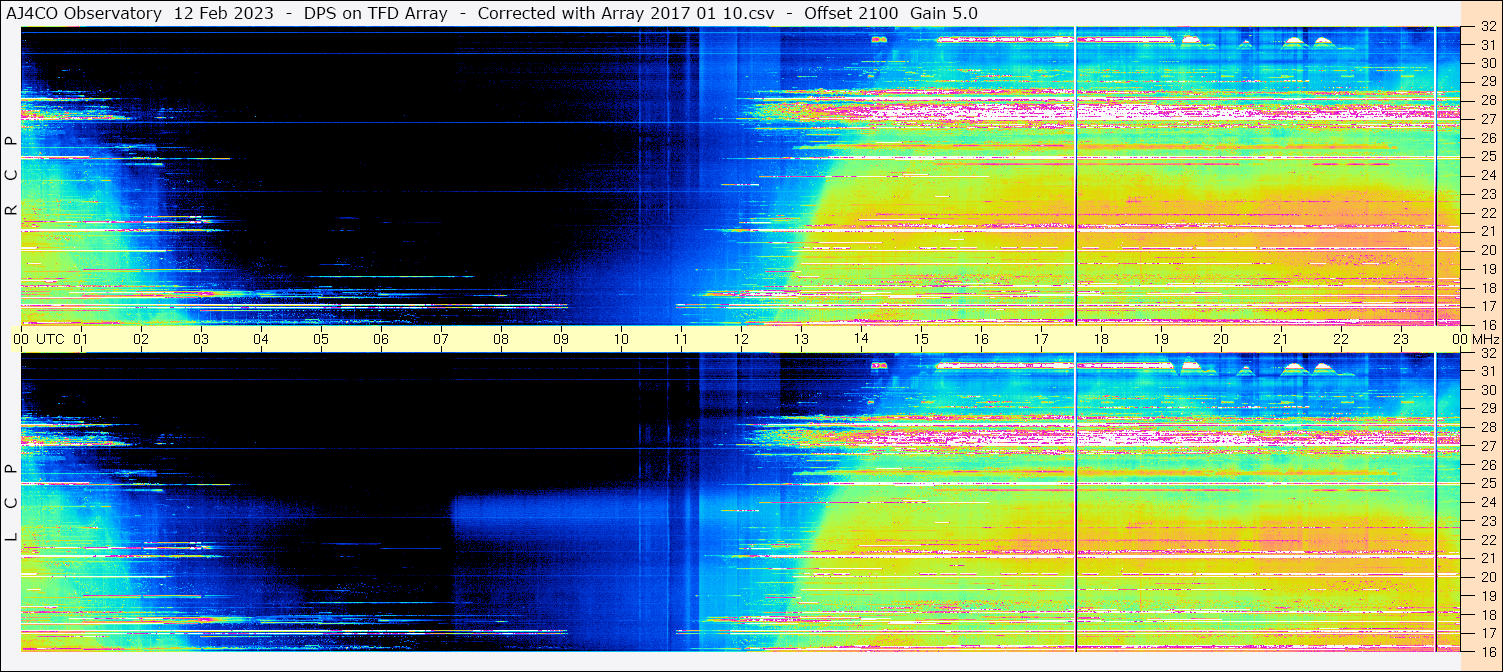Click the LCP label beside lower spectrogram
This screenshot has height=672, width=1503.
(x=11, y=503)
